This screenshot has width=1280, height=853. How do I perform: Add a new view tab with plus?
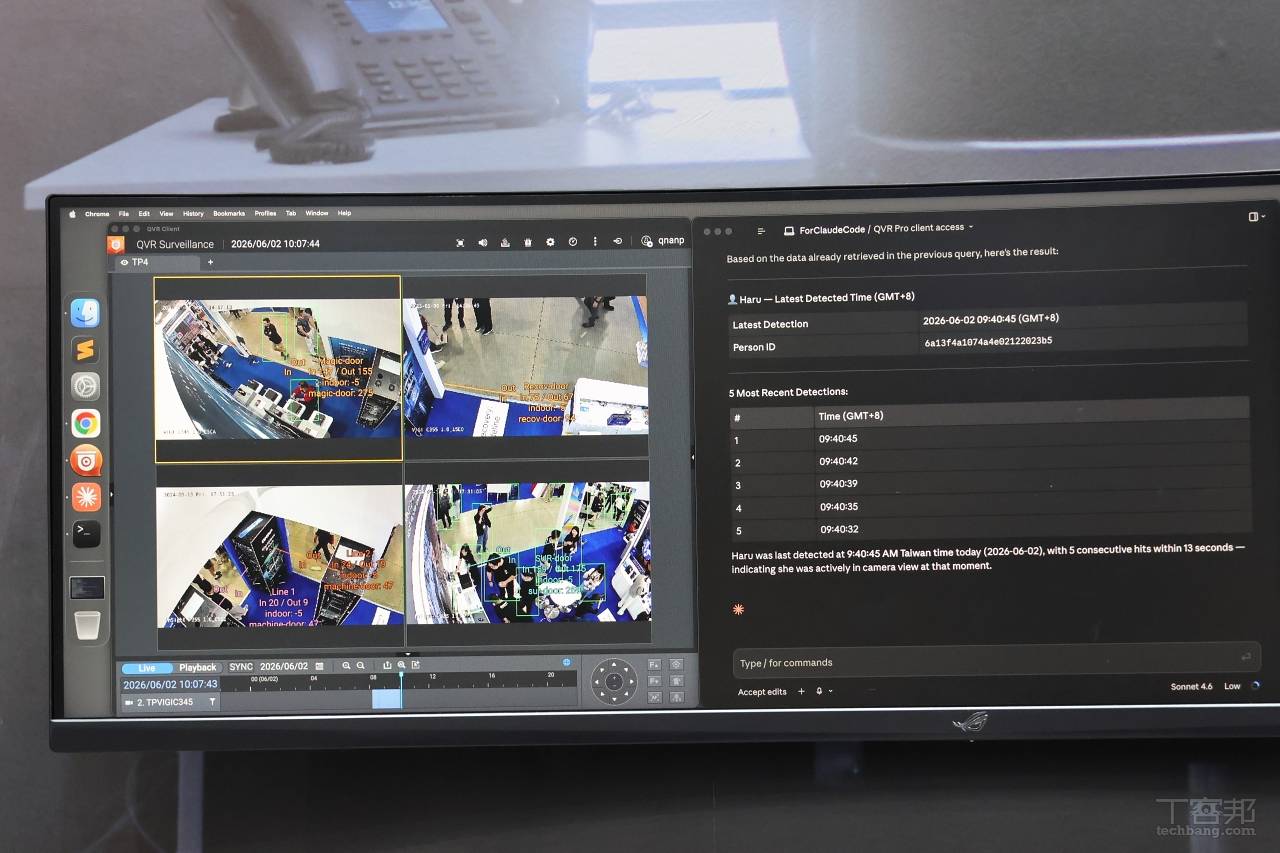coord(210,262)
